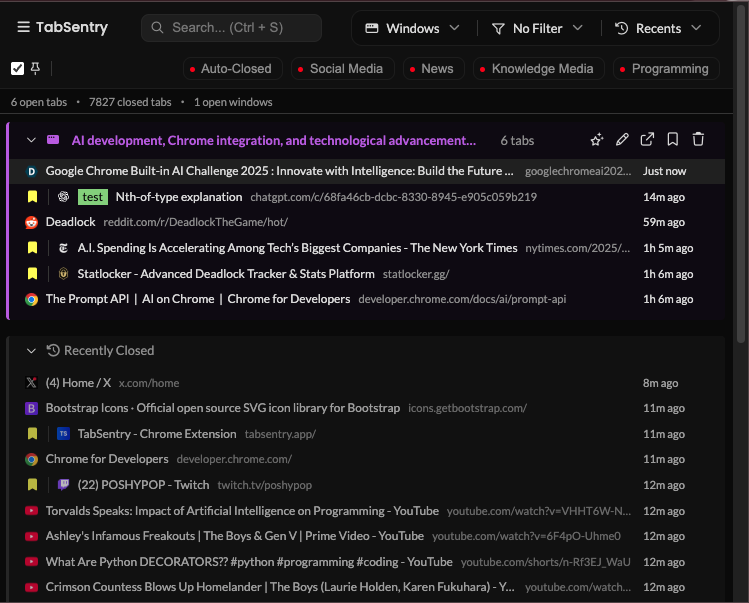Click the AI development window group title
This screenshot has width=749, height=603.
[x=274, y=140]
